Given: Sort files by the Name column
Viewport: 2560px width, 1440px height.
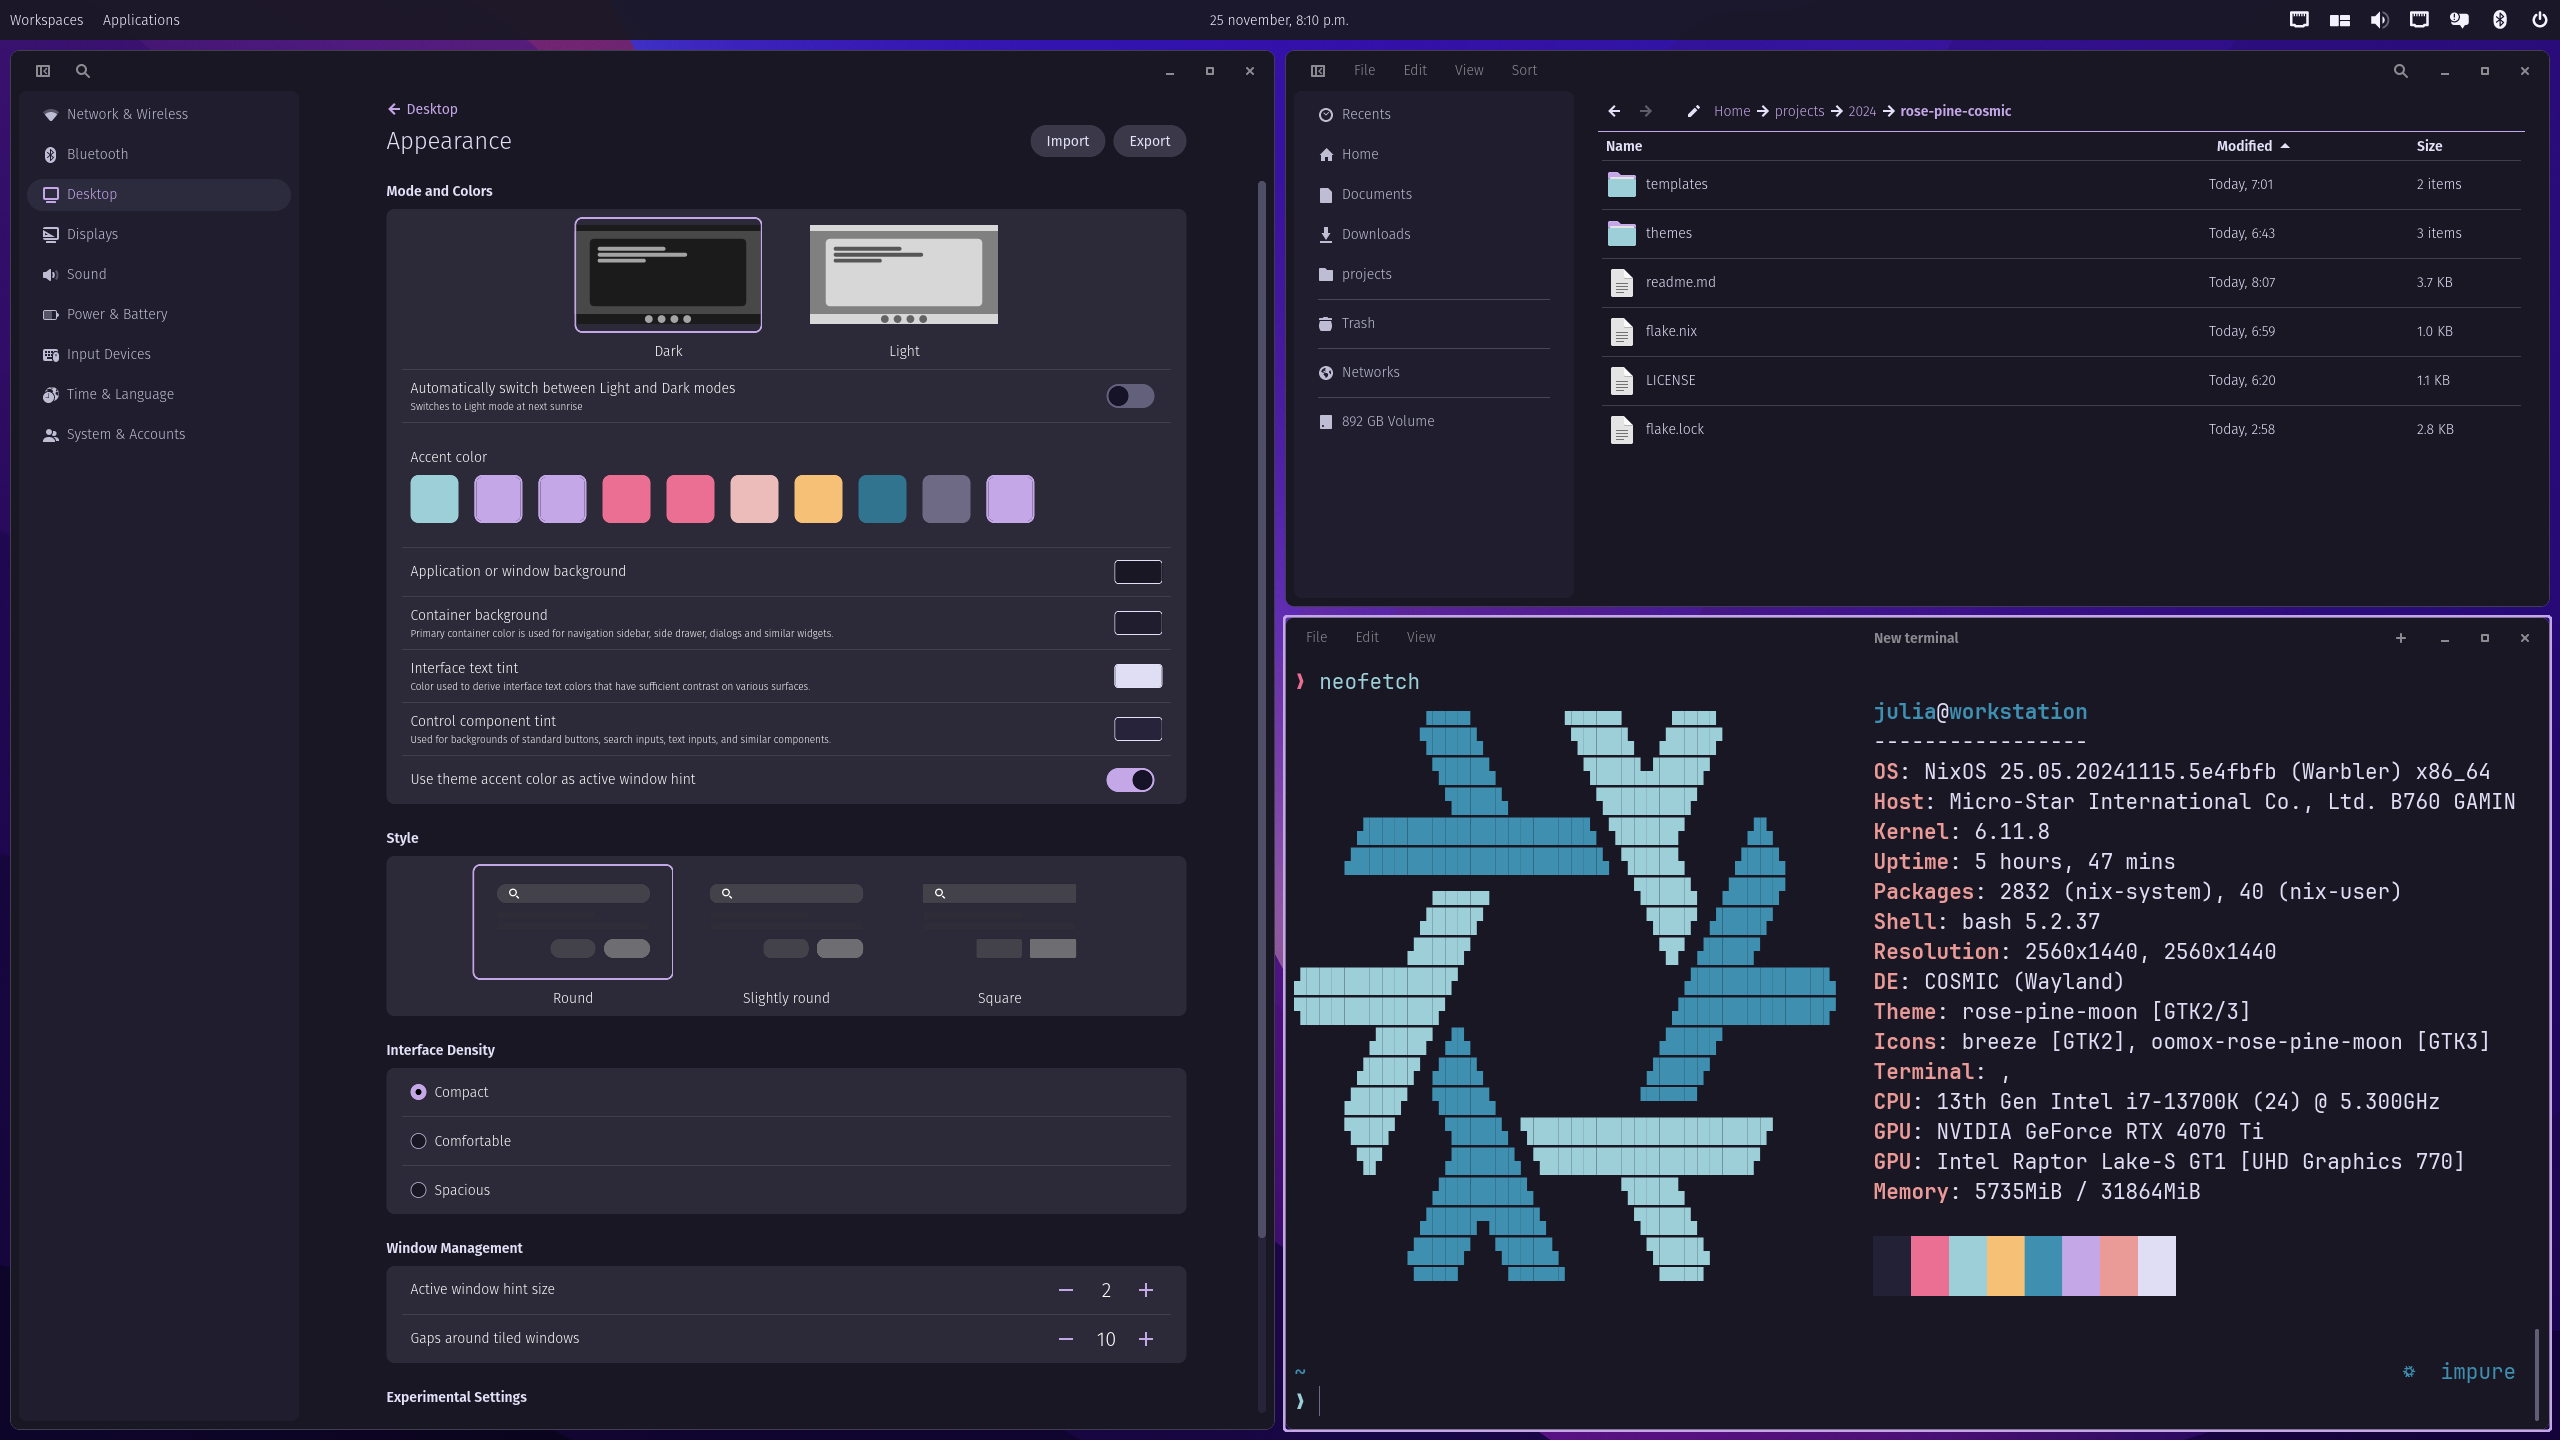Looking at the screenshot, I should click(1624, 146).
